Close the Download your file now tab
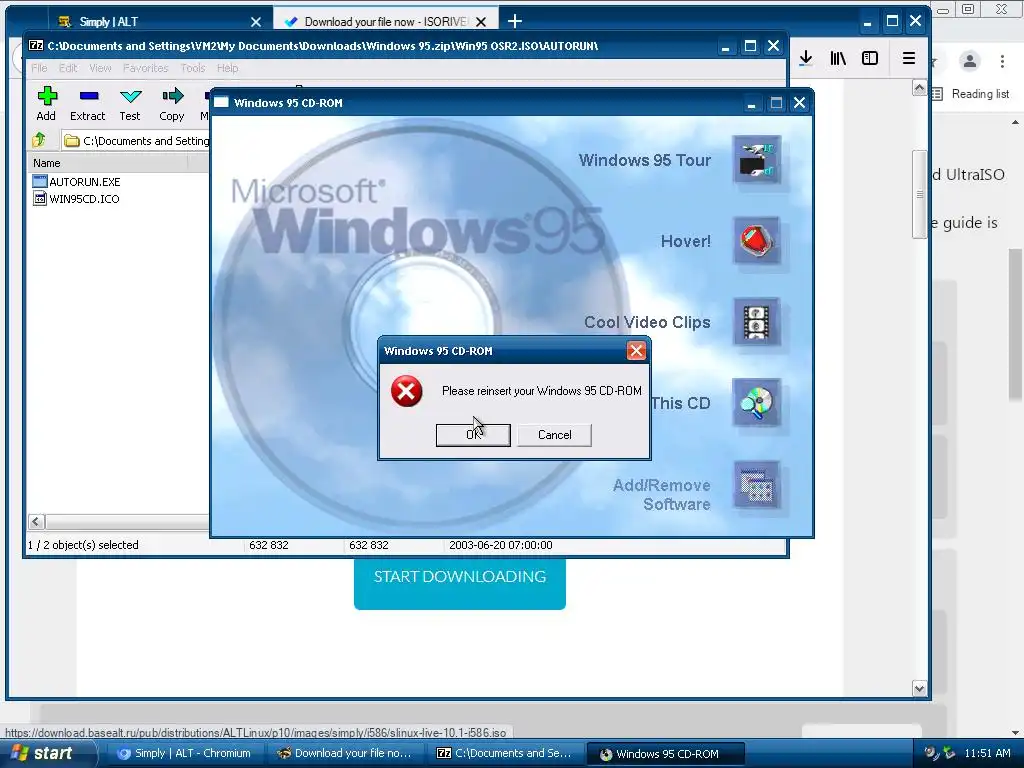Screen dimensions: 1024x768 [x=481, y=22]
